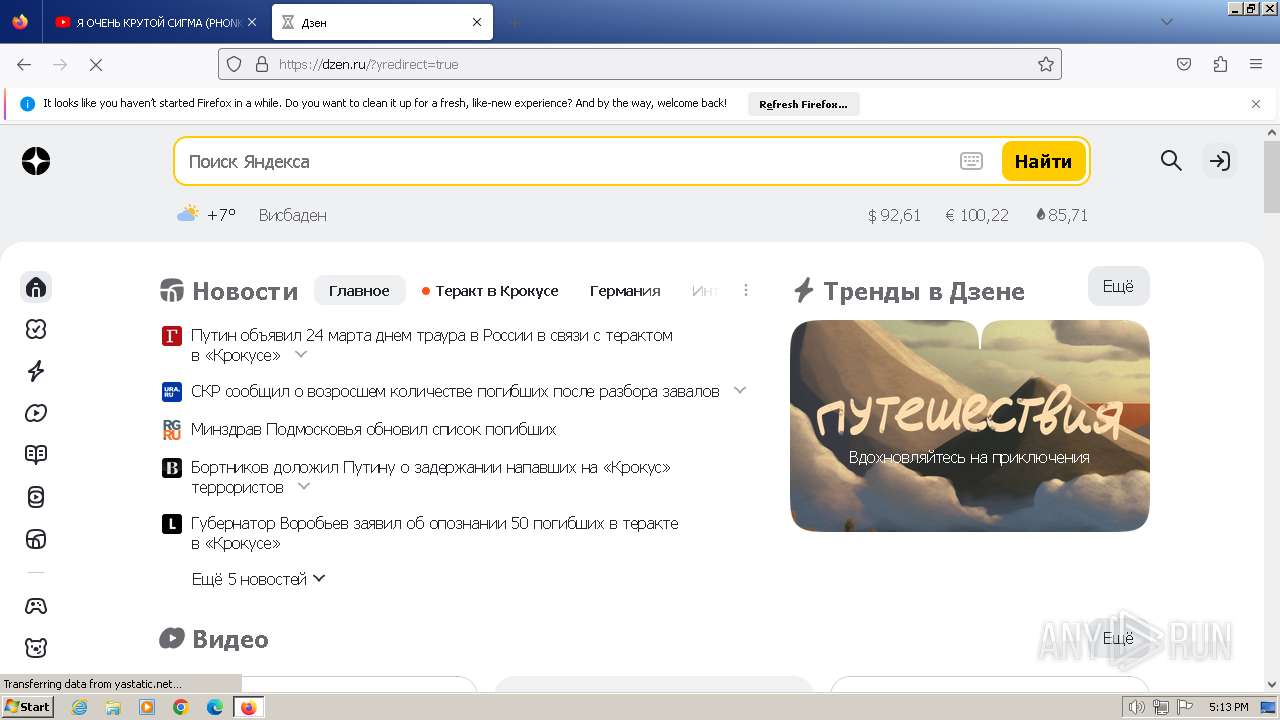1280x720 pixels.
Task: Click the browser URL address bar
Action: pos(640,64)
